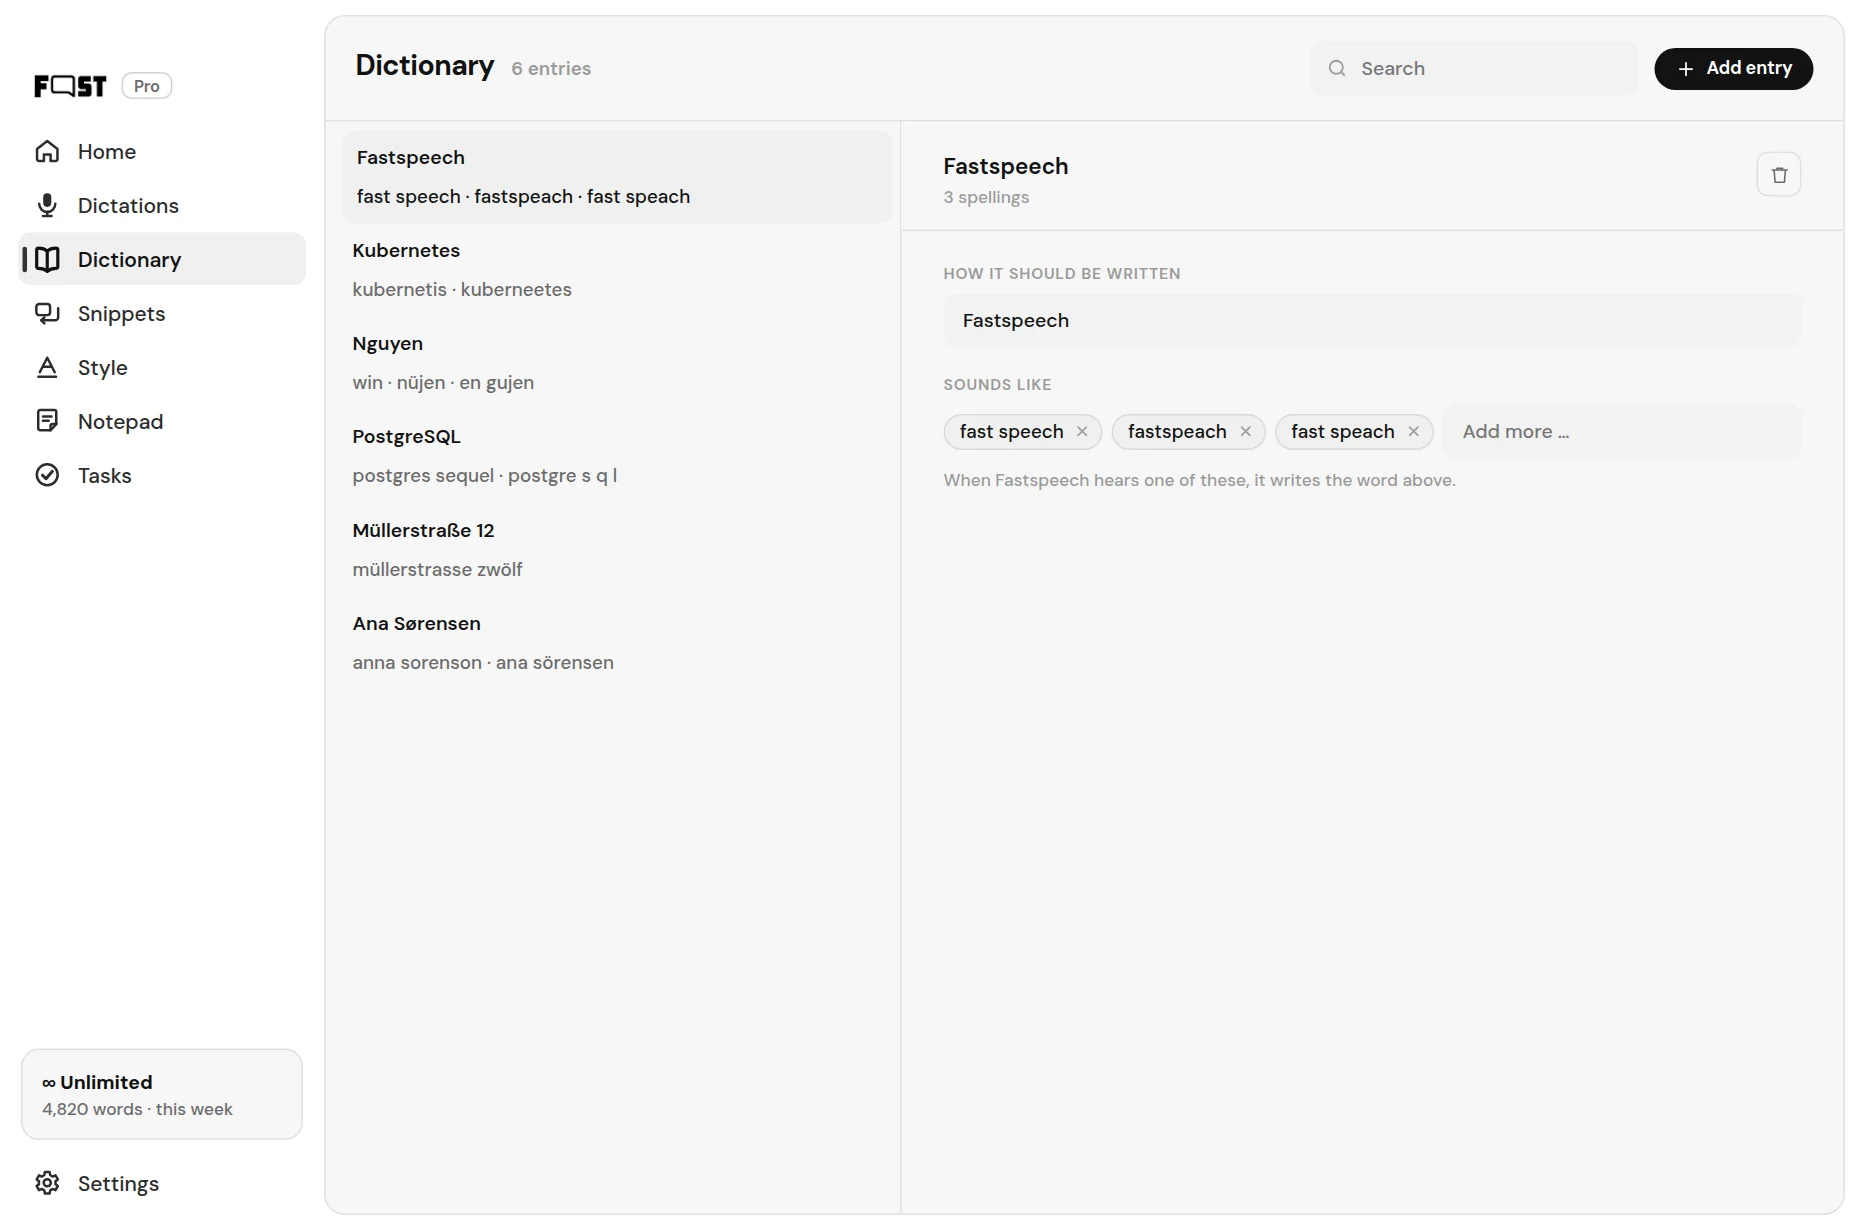Click the Fastspeech heading in the detail panel
The image size is (1860, 1230).
[x=1006, y=167]
